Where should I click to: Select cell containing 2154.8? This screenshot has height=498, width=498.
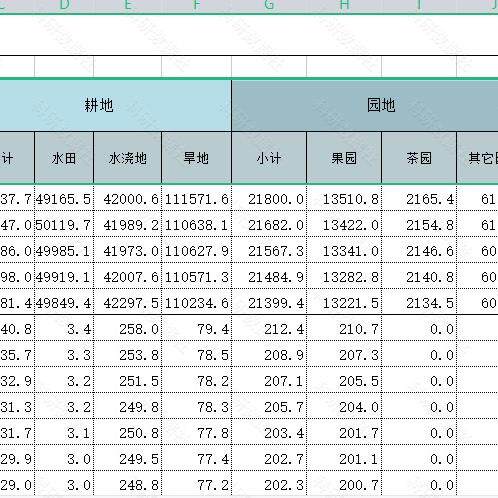pyautogui.click(x=419, y=224)
